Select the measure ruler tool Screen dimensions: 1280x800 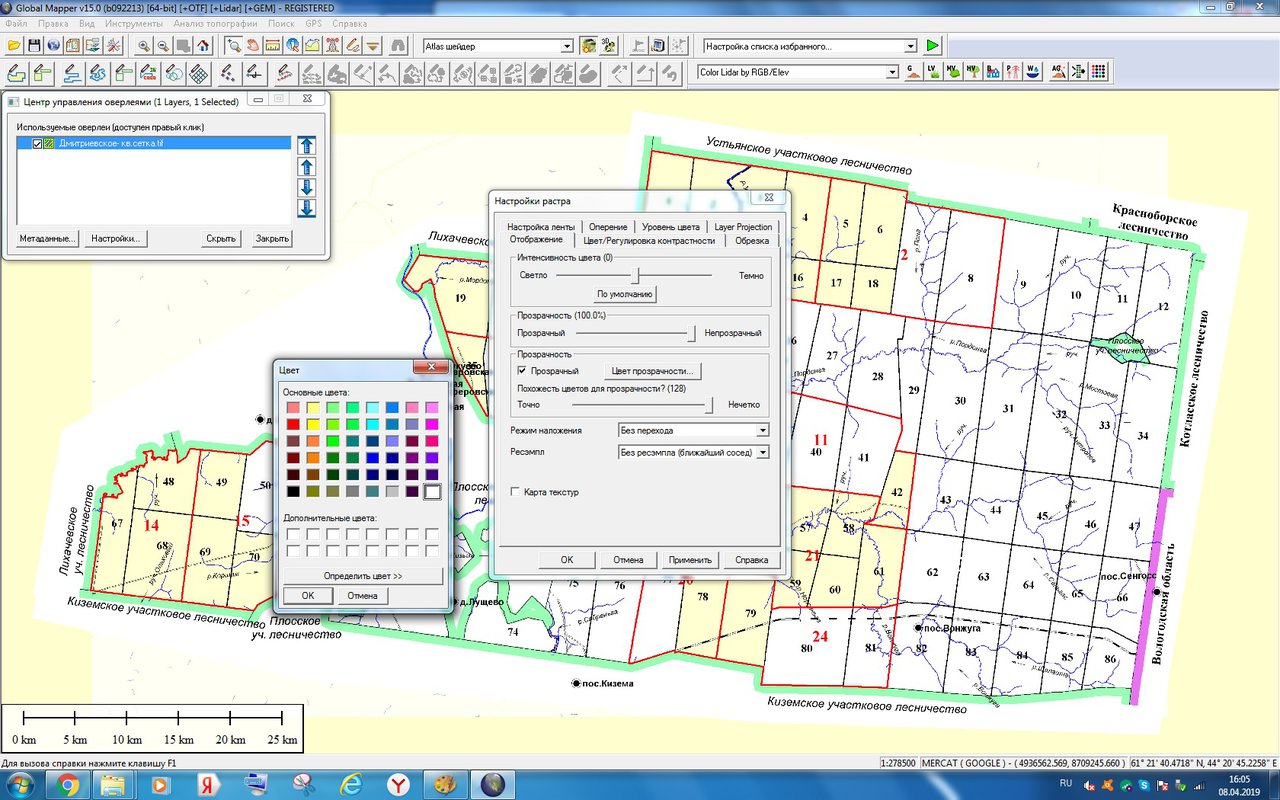tap(272, 45)
